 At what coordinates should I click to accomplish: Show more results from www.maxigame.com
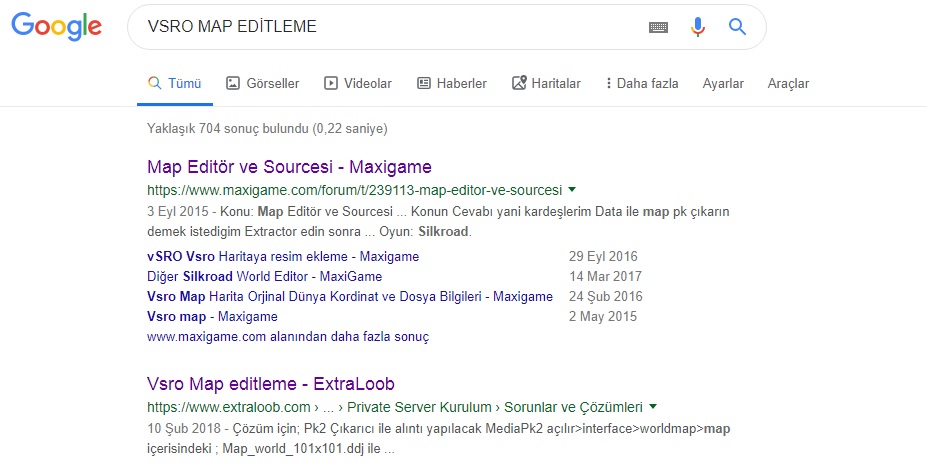[288, 337]
